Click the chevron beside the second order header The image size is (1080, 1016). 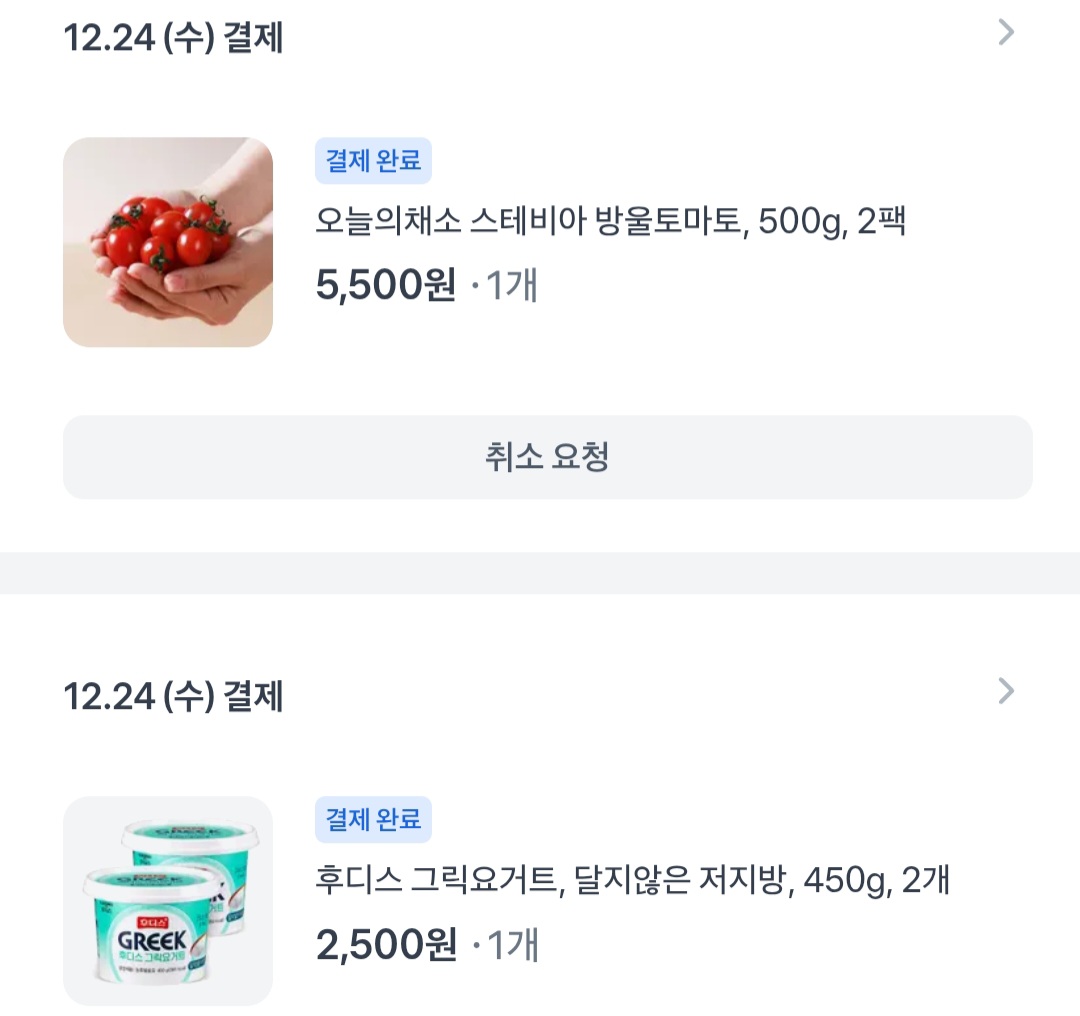click(x=1004, y=690)
